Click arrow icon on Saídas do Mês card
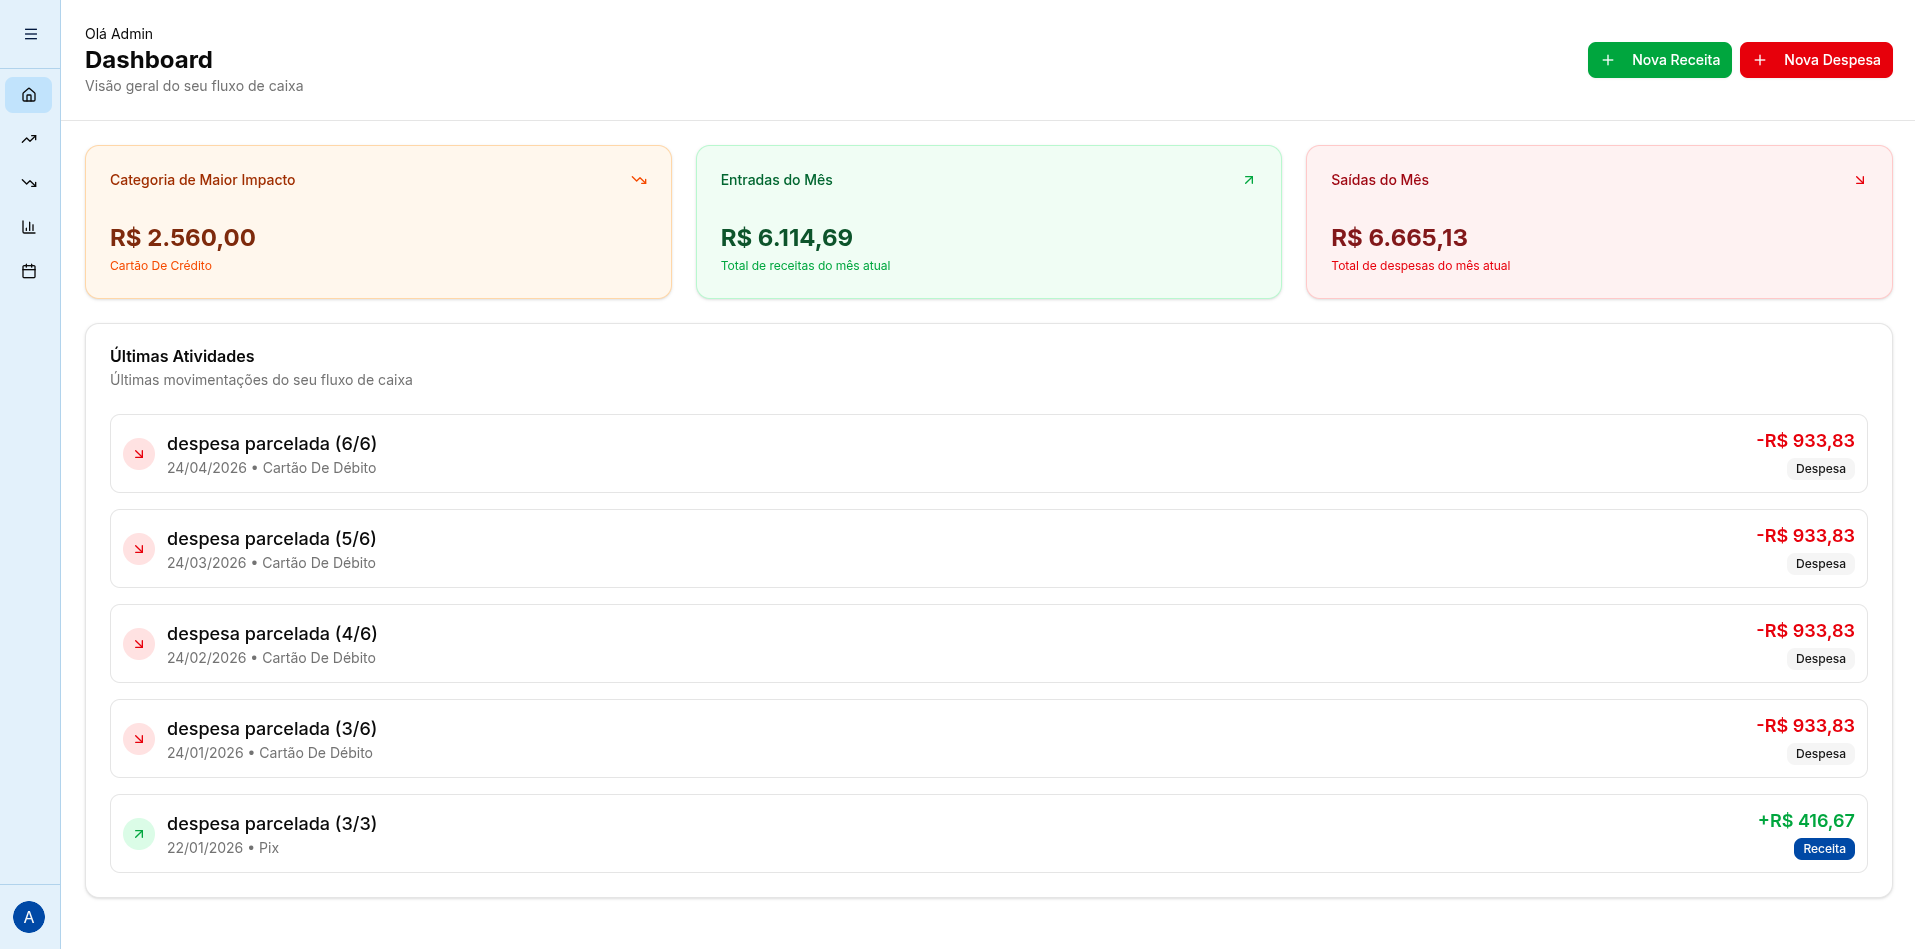 point(1860,180)
